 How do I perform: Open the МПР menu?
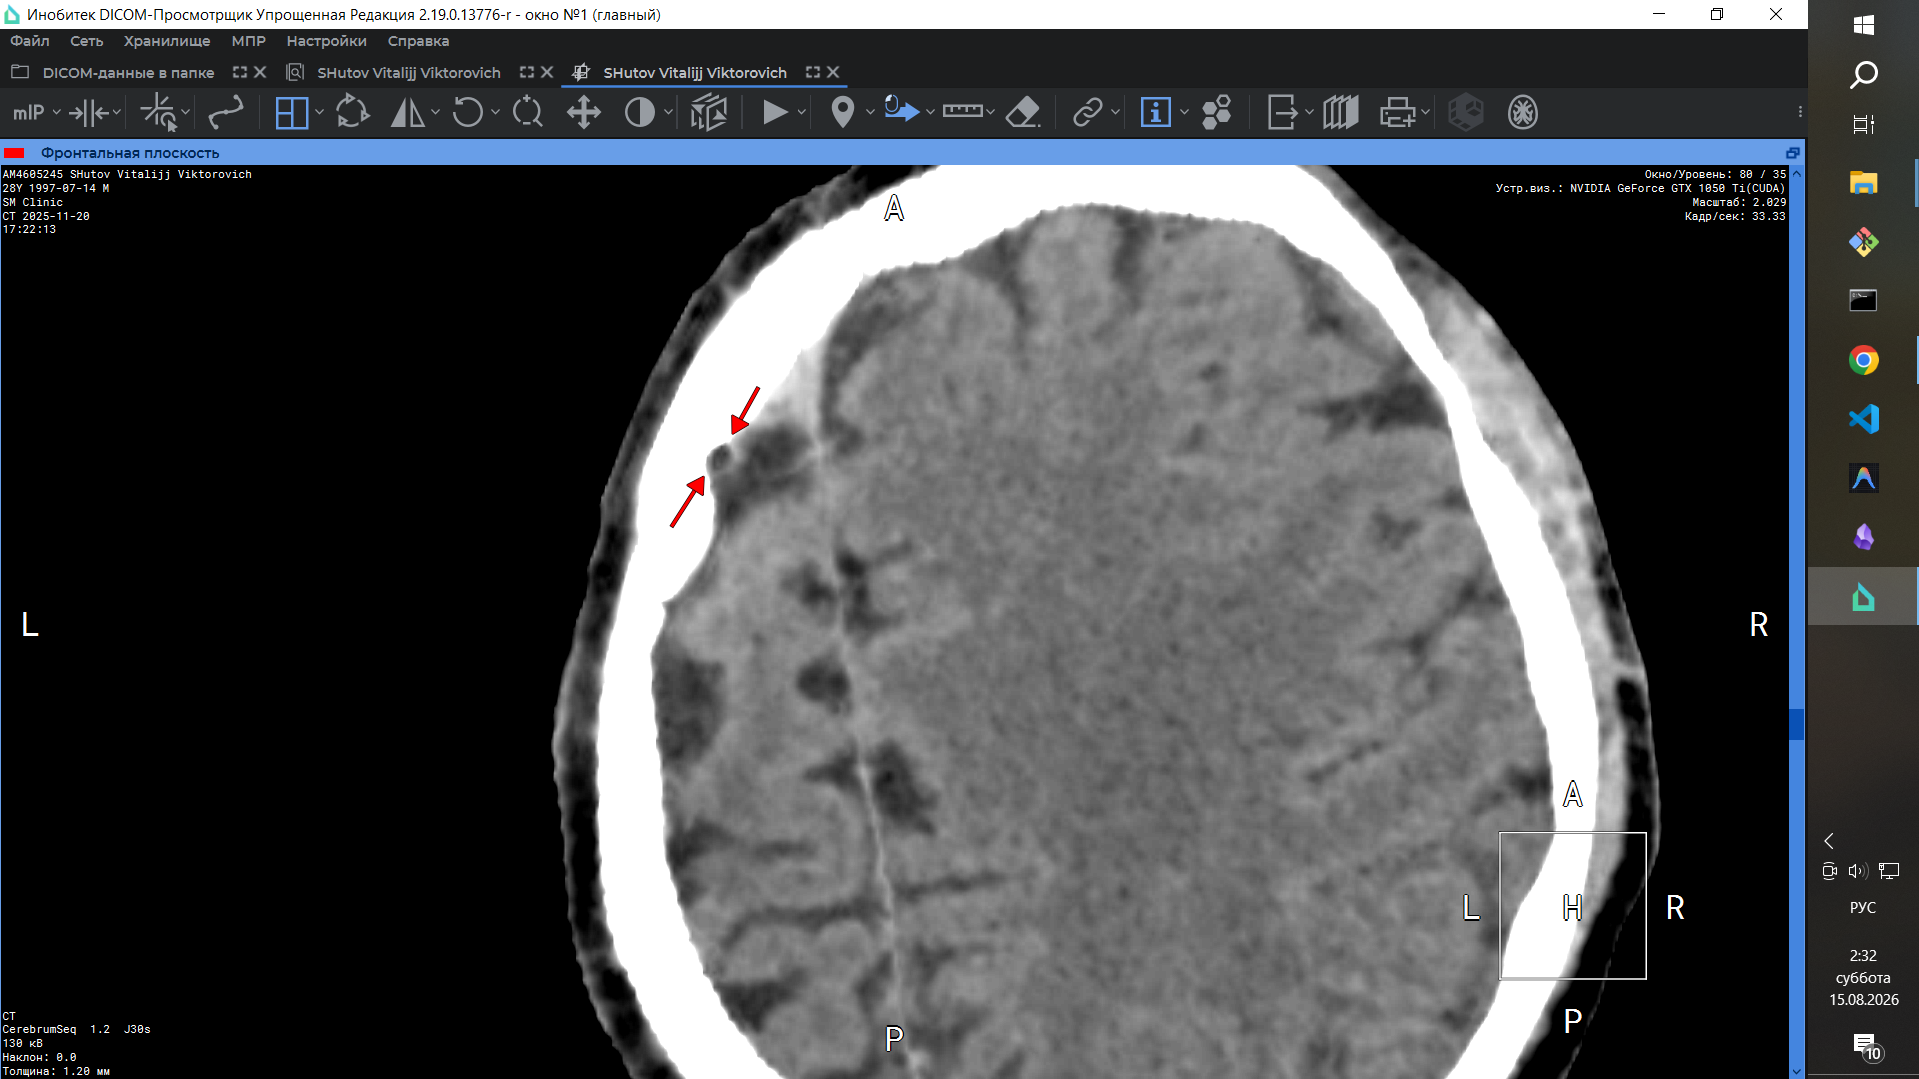[249, 41]
